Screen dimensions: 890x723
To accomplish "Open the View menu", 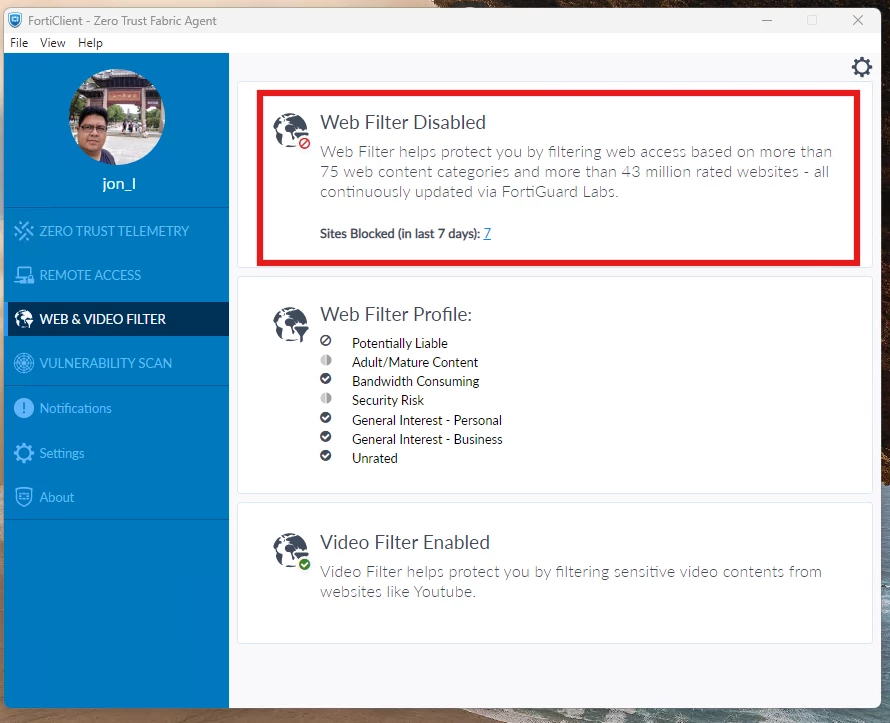I will 52,43.
